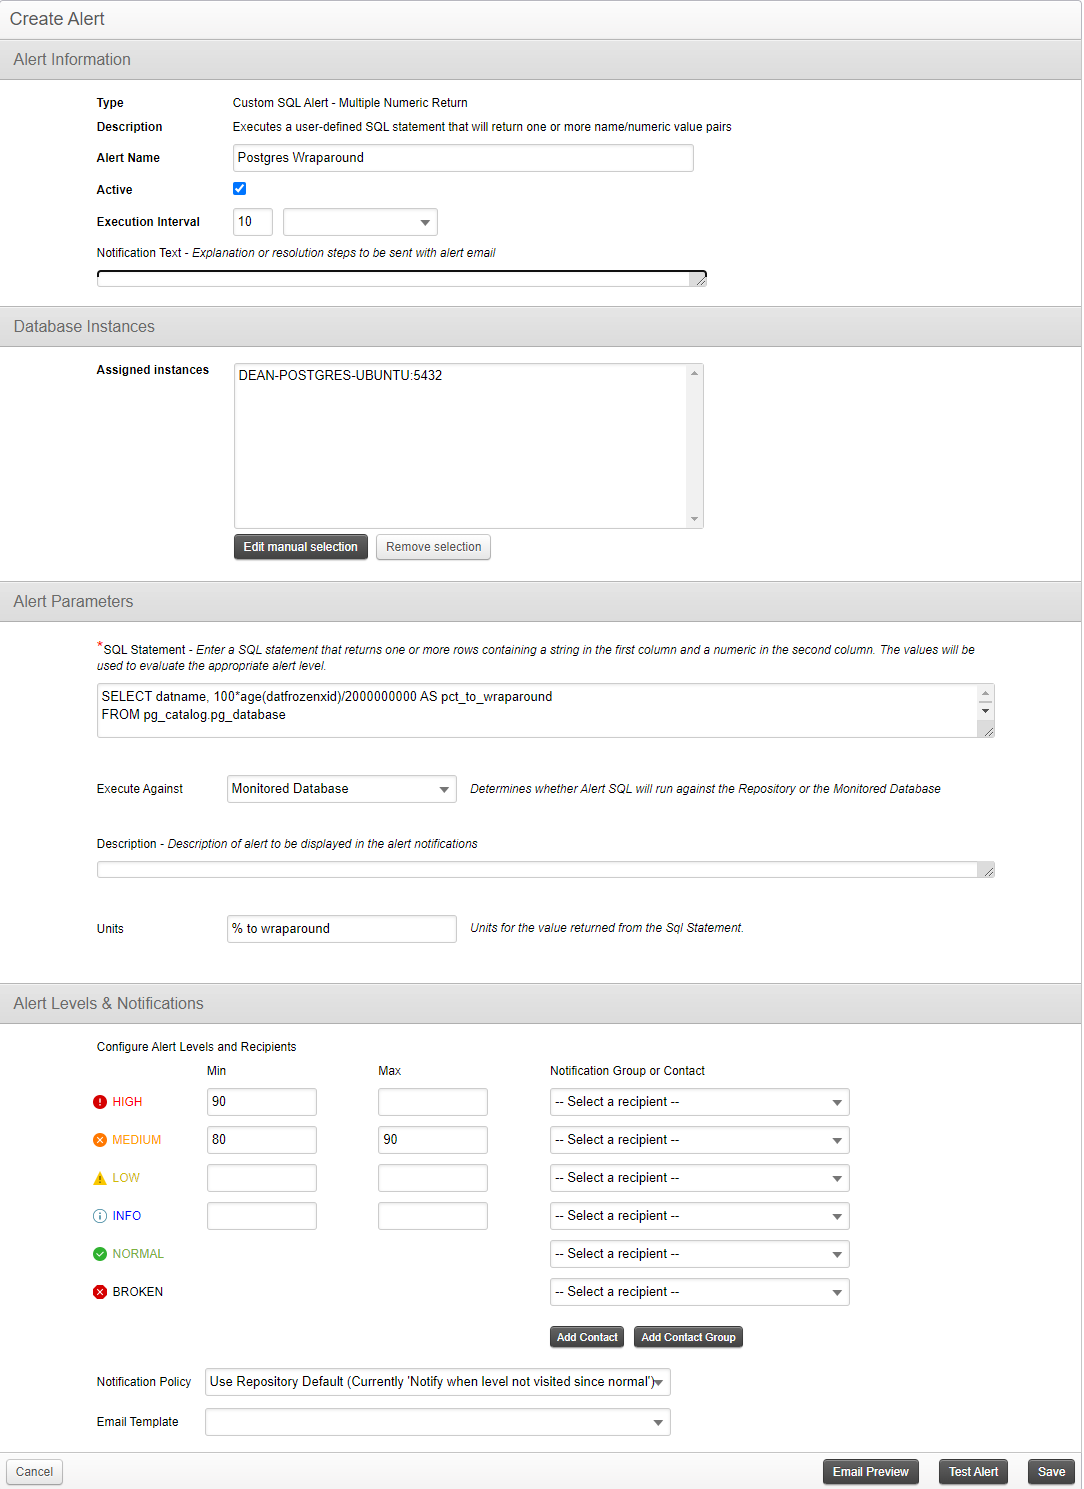Click the Add Contact Group button
Screen dimensions: 1084x1489
click(688, 1337)
